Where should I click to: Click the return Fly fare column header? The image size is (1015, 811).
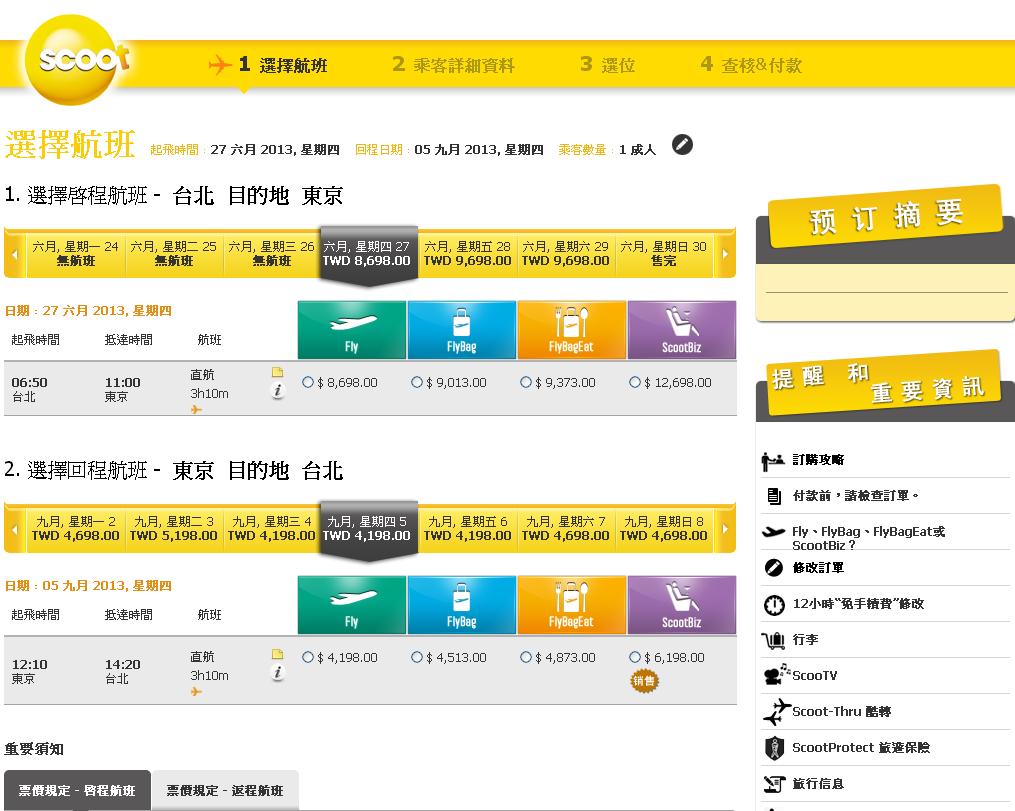coord(351,605)
